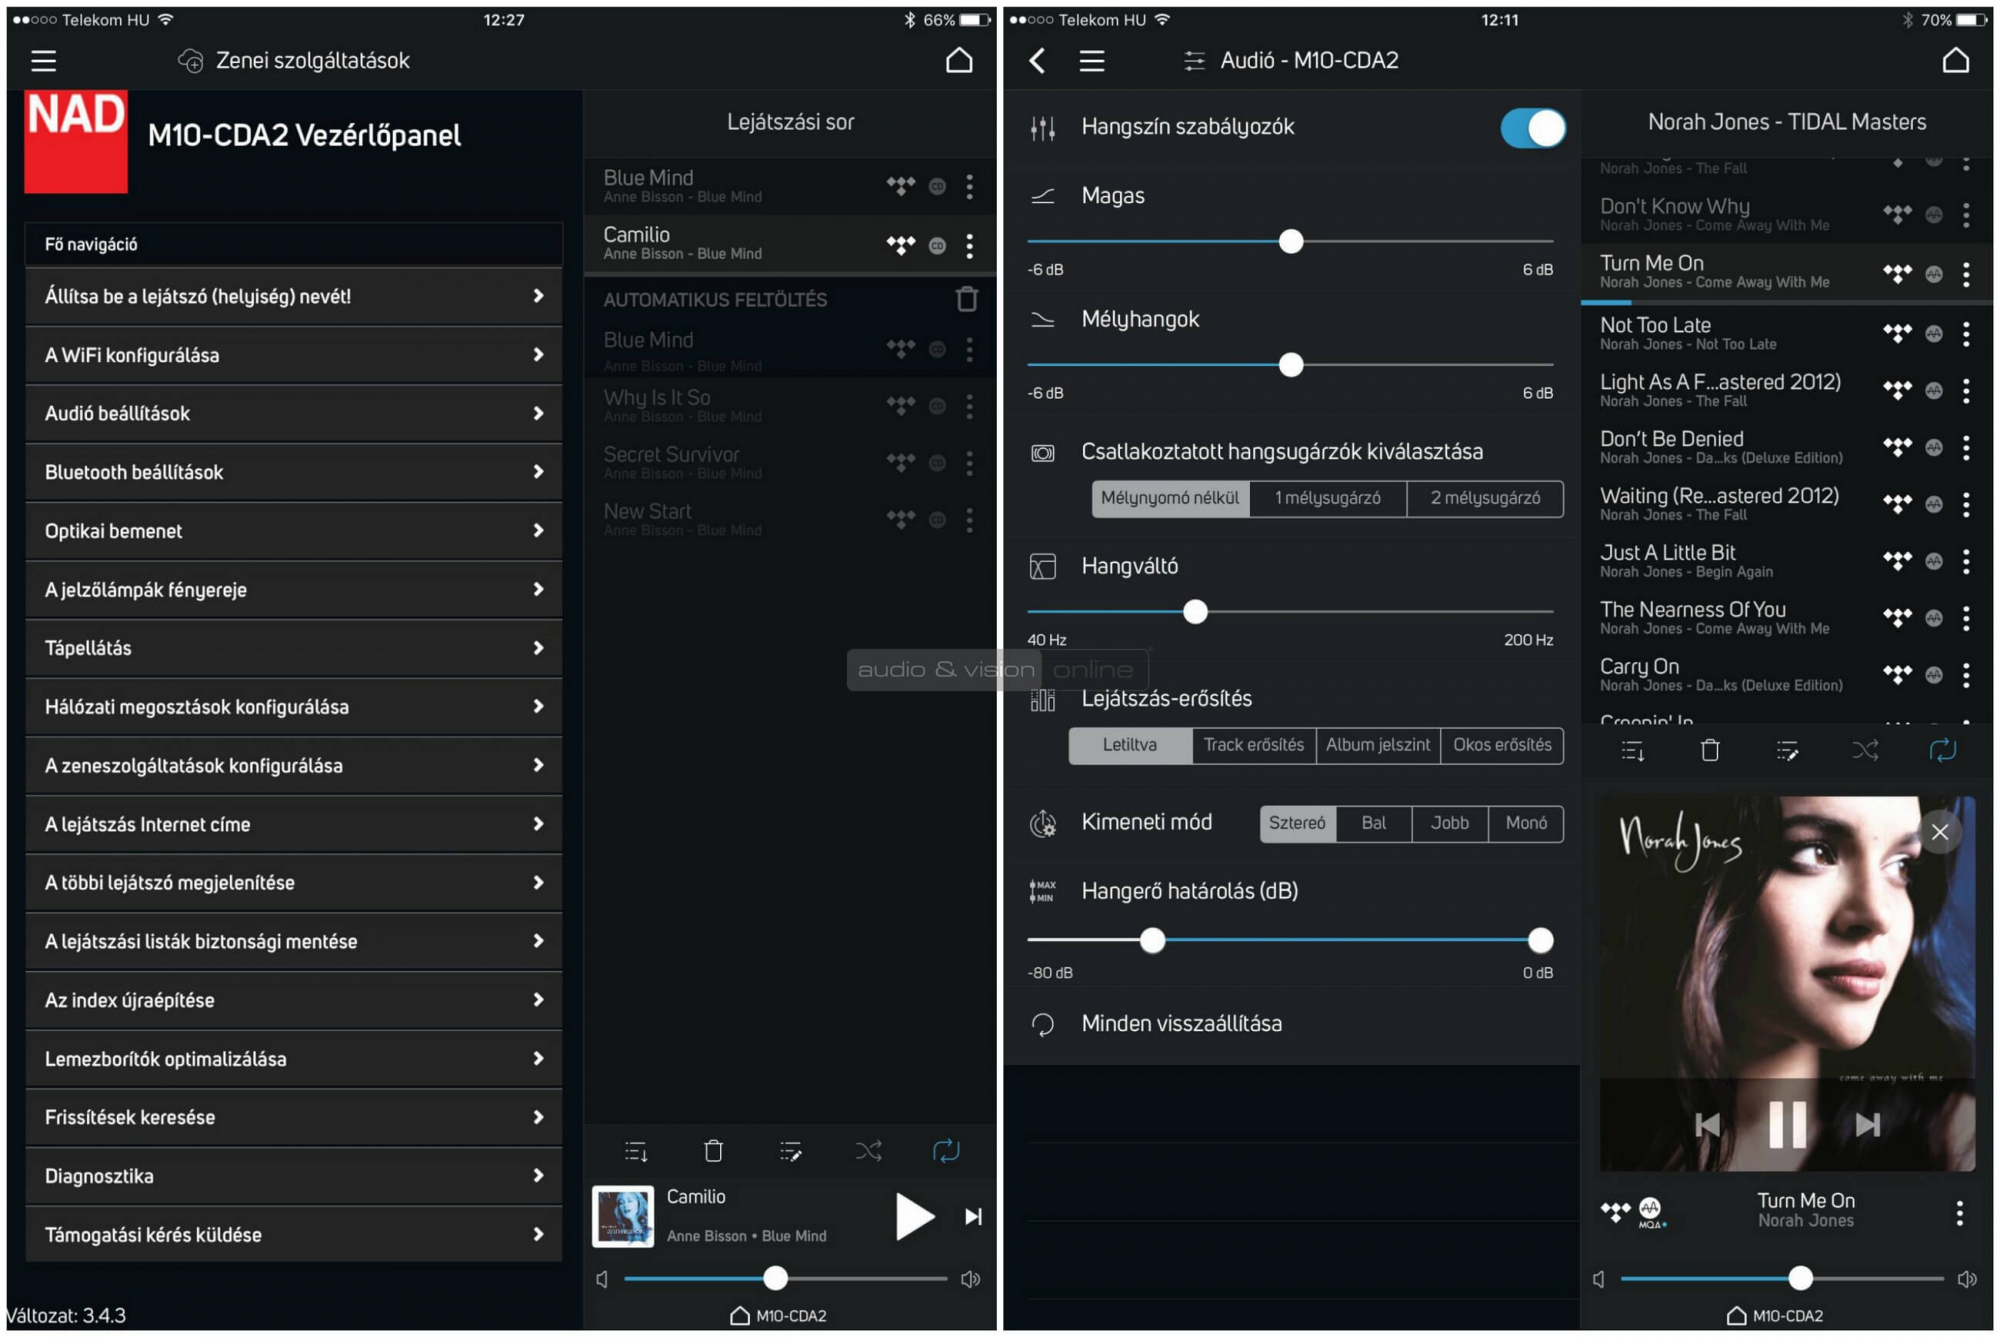Toggle shuffle in Norah Jones queue toolbar
The height and width of the screenshot is (1337, 2000).
click(1864, 750)
